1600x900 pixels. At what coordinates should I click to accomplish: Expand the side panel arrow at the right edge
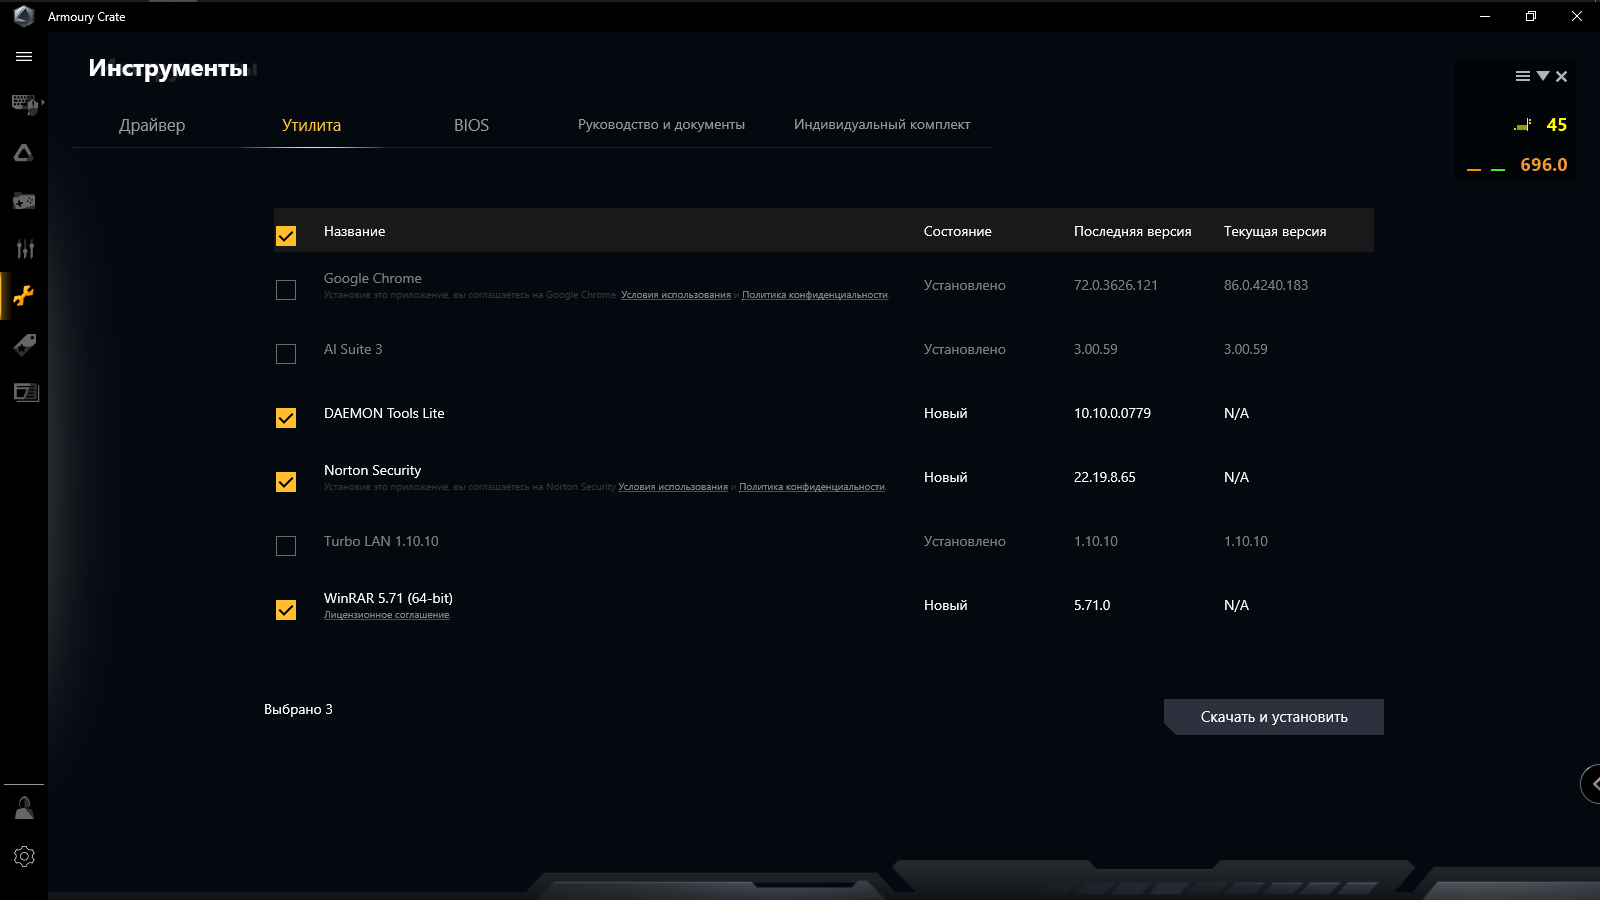tap(1591, 784)
